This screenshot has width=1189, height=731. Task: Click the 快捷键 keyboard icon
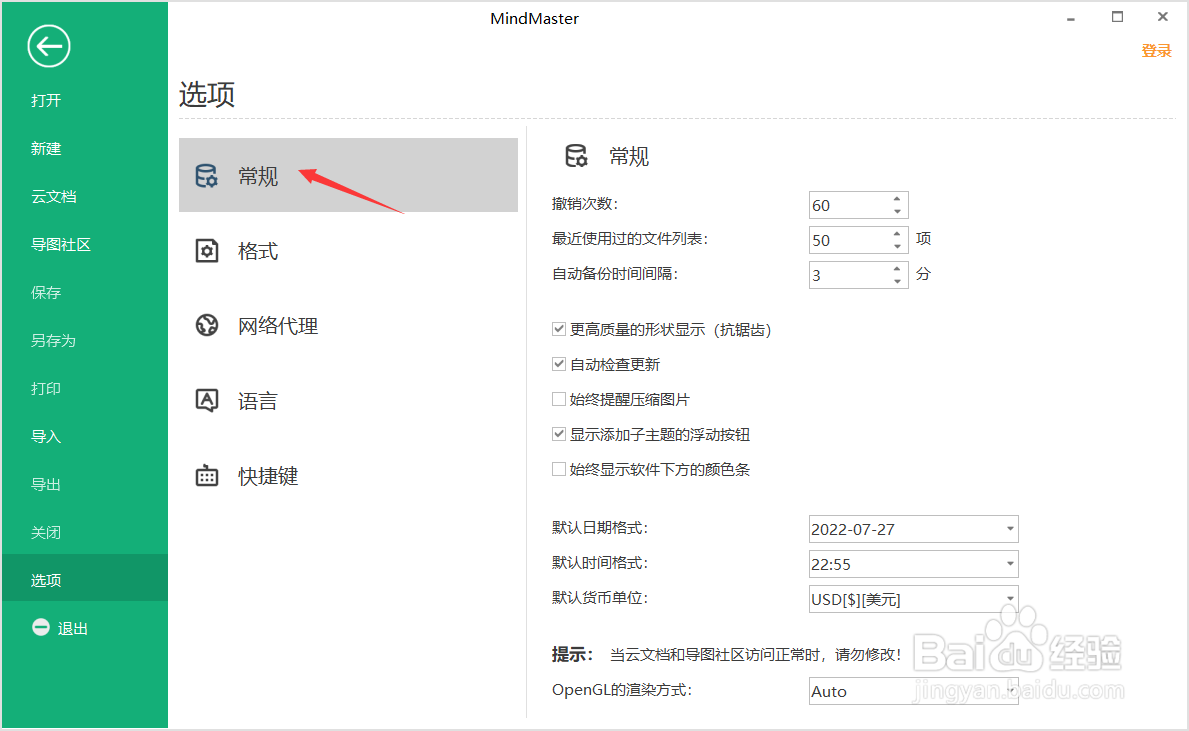click(206, 475)
